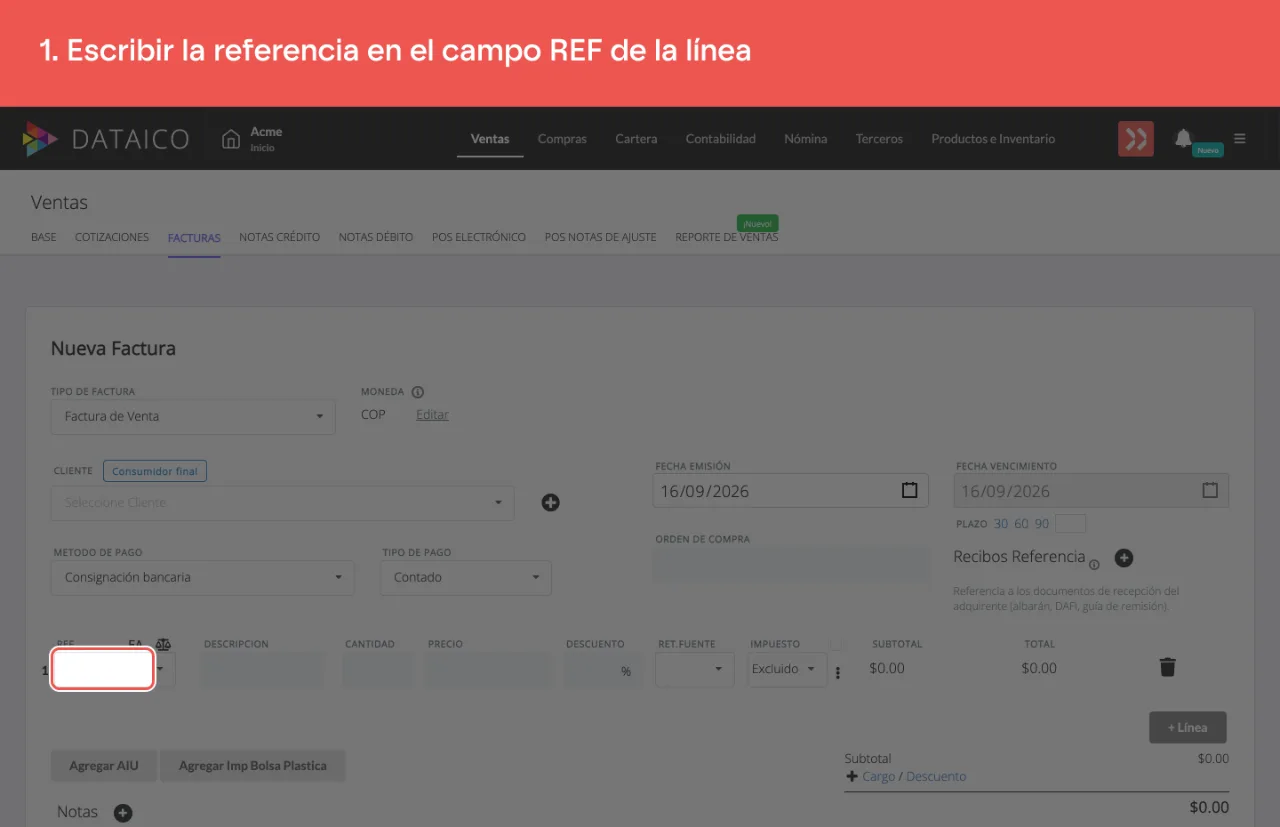Viewport: 1280px width, 827px height.
Task: Click Agregar AIU button
Action: tap(104, 766)
